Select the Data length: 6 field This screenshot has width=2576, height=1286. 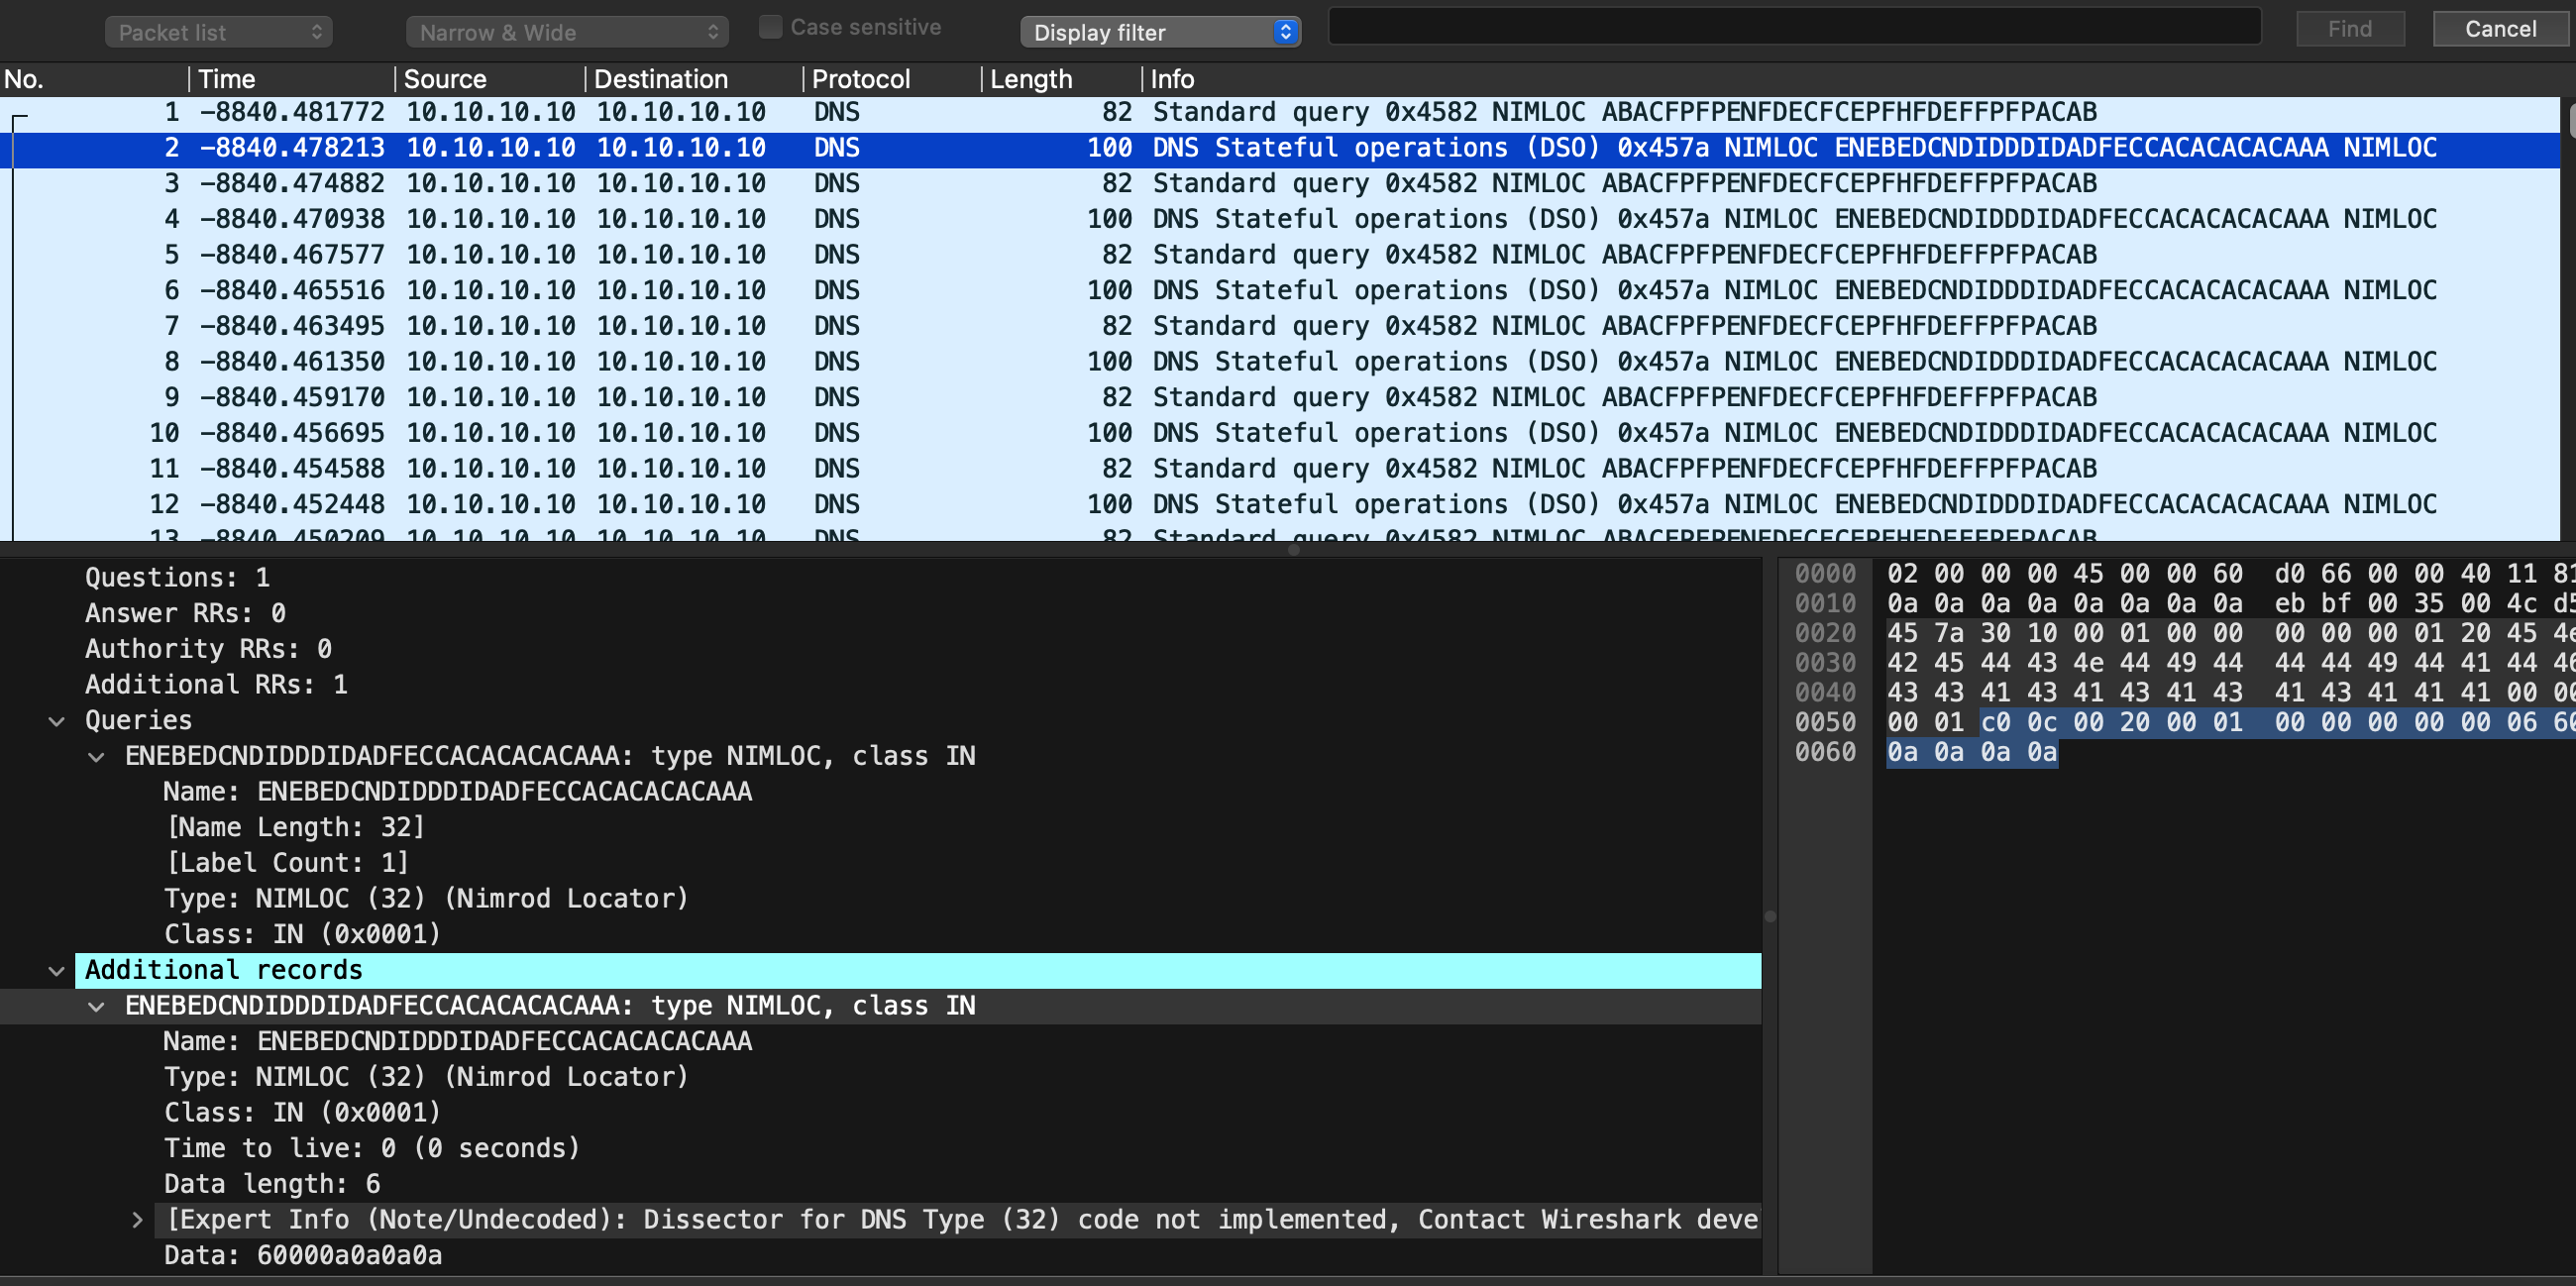pos(272,1185)
